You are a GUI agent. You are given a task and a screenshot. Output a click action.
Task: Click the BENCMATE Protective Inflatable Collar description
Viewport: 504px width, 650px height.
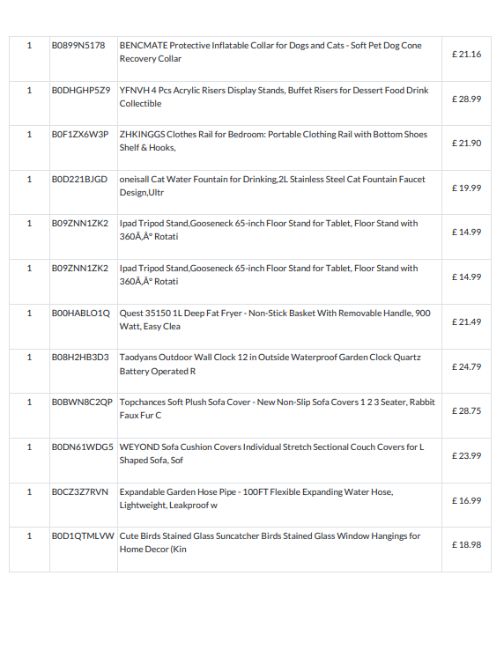point(270,52)
